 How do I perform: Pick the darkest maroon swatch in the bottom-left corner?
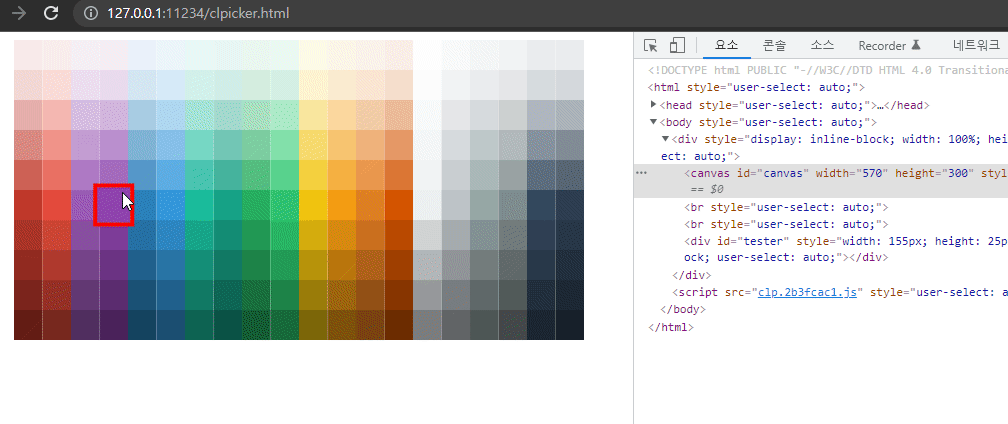[x=28, y=325]
